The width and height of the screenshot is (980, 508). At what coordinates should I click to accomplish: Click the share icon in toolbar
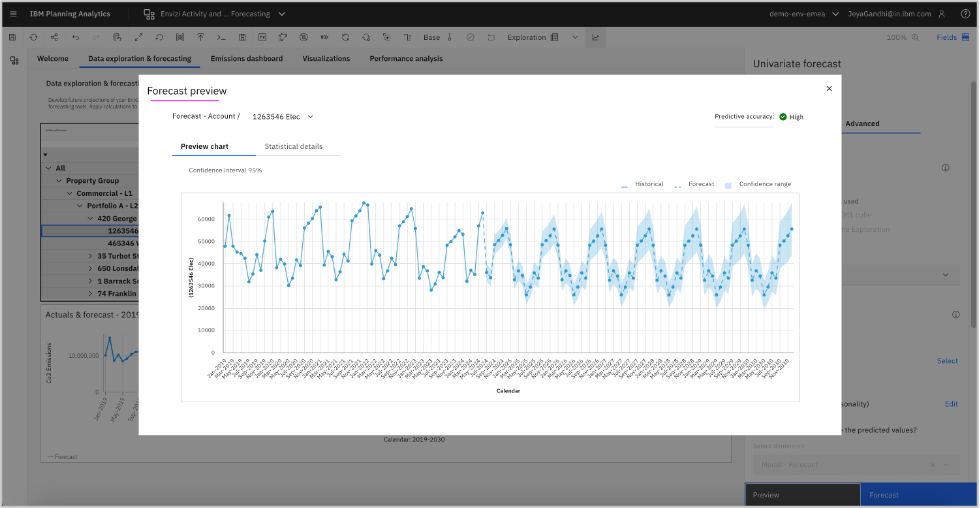[53, 37]
